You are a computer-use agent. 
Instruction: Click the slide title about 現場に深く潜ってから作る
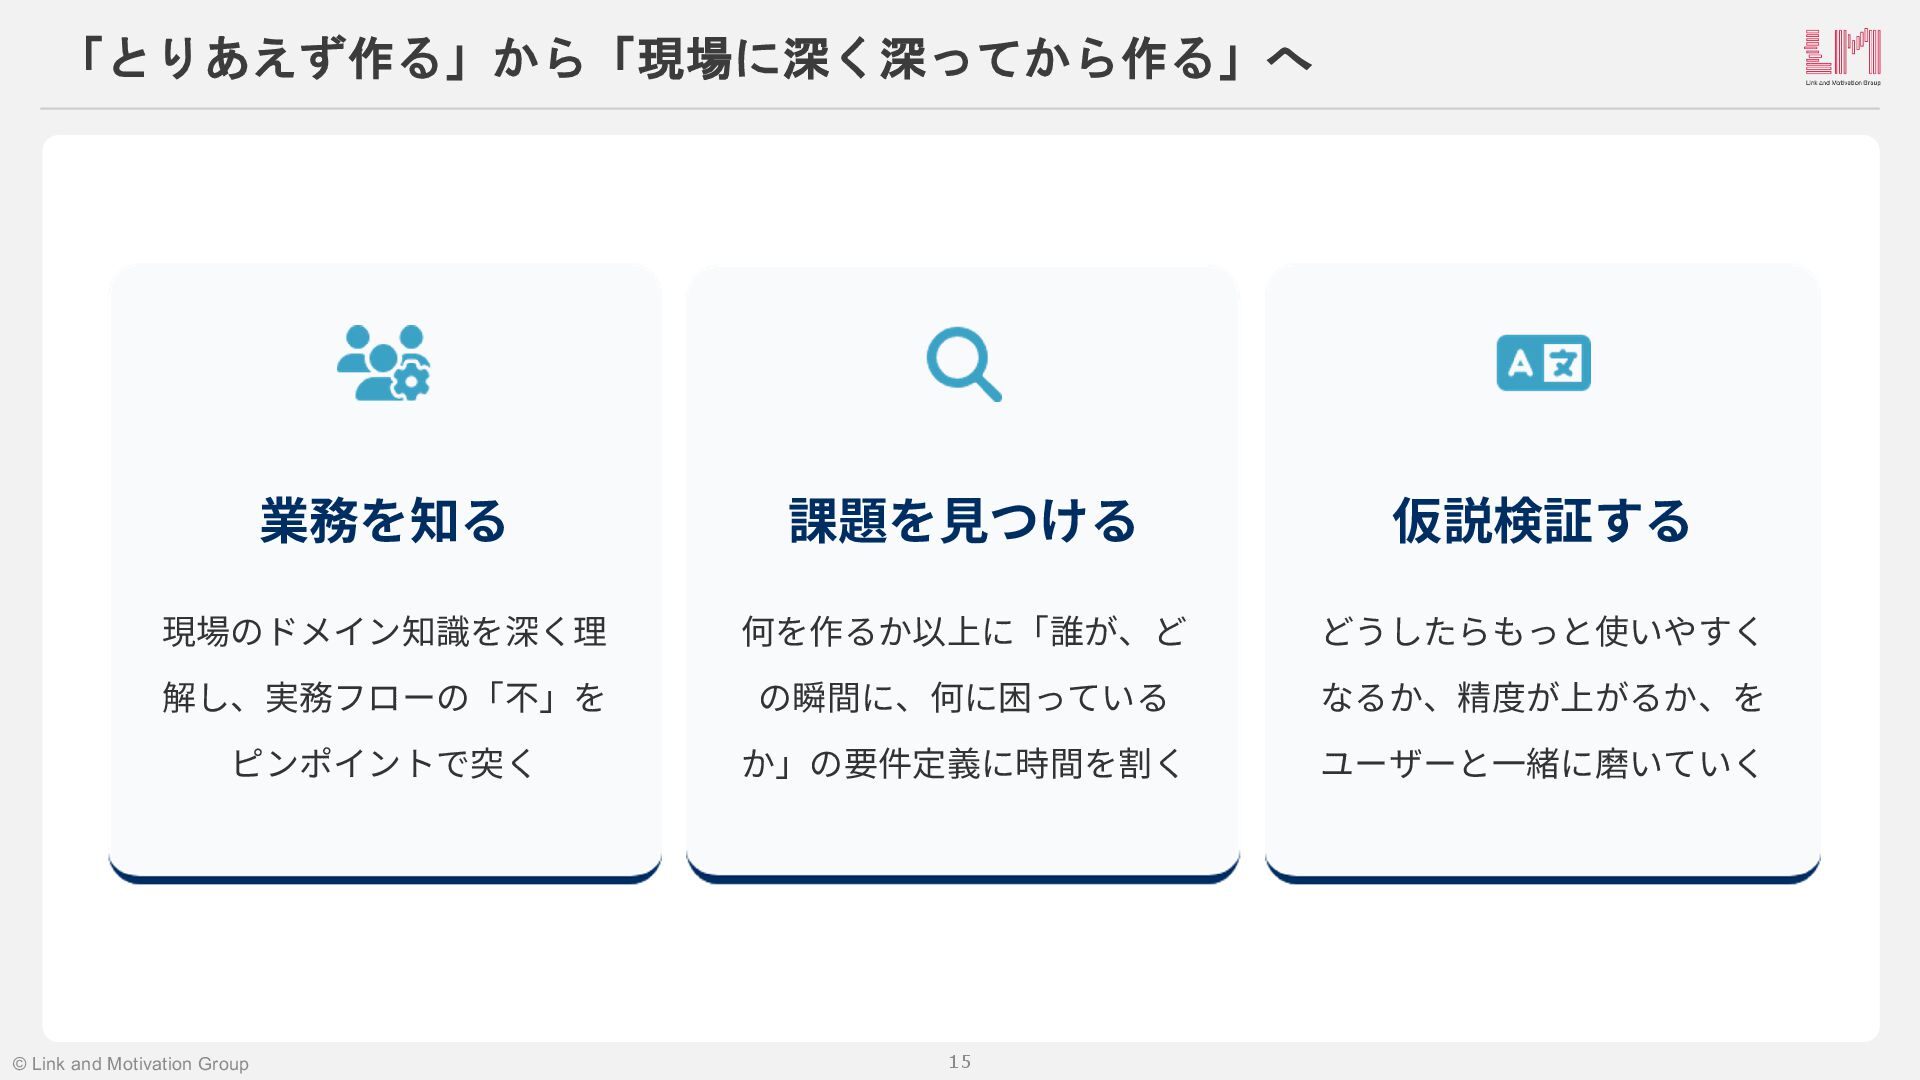pos(690,58)
